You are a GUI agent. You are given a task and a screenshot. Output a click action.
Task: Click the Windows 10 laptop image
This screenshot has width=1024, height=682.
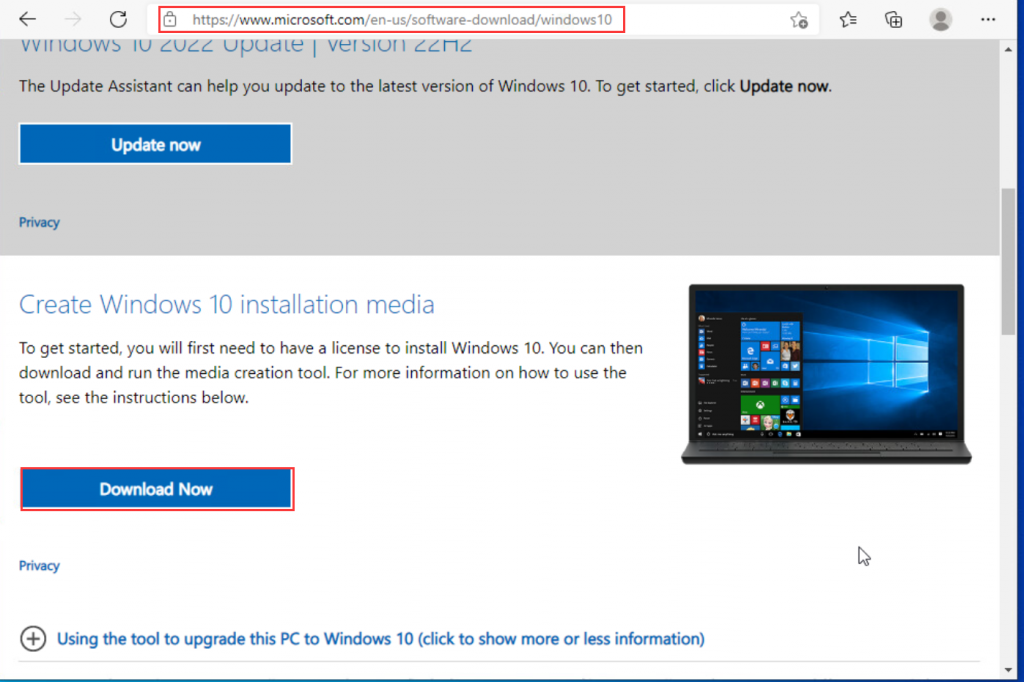pos(826,374)
